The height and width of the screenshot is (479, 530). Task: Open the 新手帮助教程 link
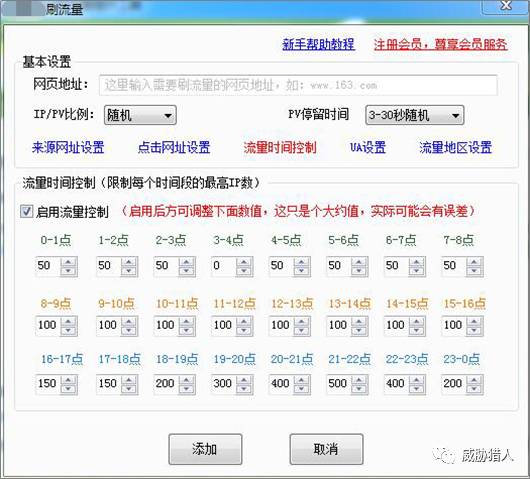318,44
